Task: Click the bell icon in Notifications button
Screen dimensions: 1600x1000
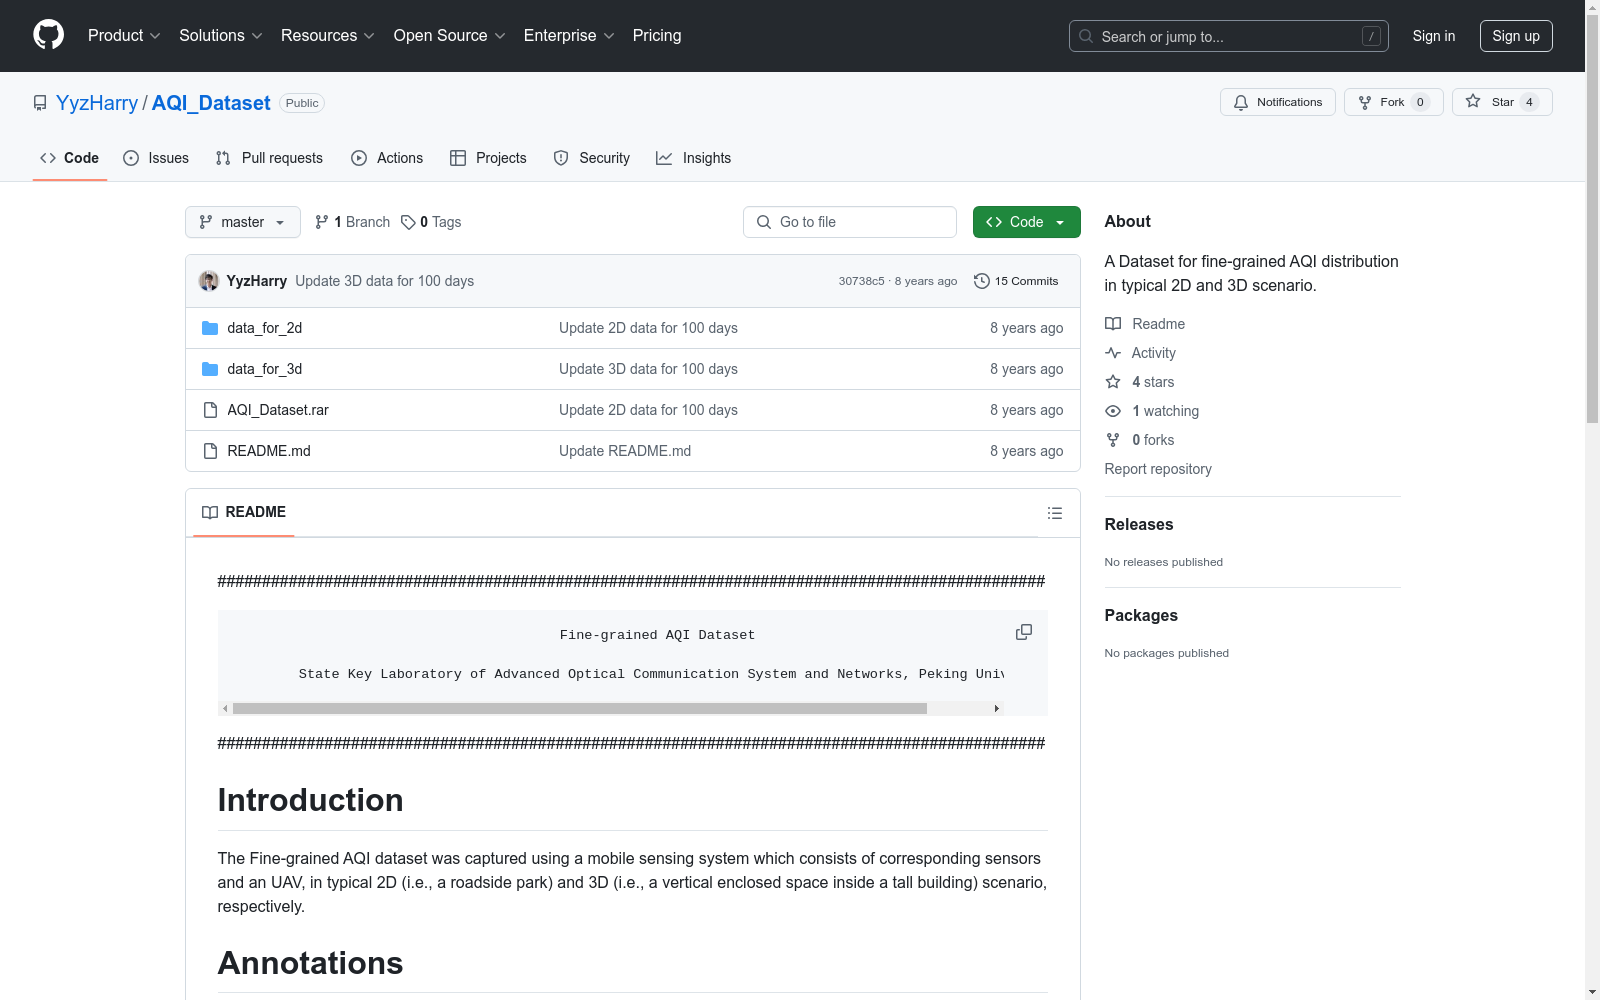Action: point(1241,102)
